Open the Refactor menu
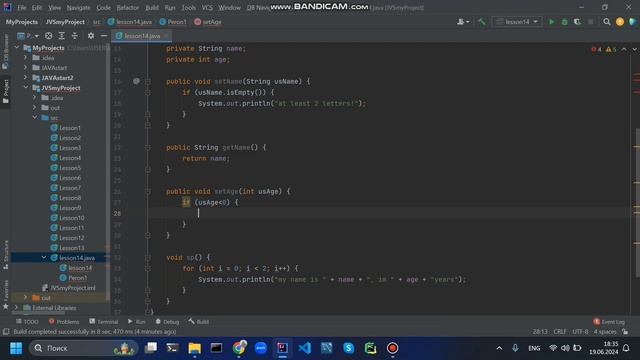The image size is (640, 360). coord(127,8)
